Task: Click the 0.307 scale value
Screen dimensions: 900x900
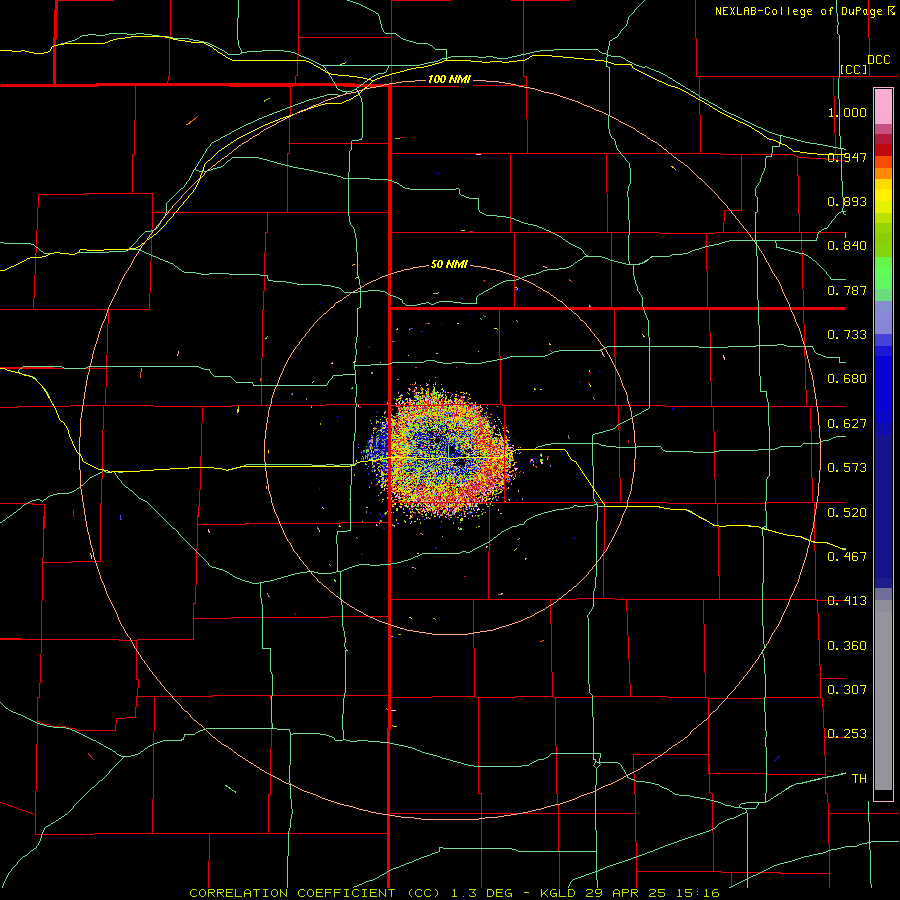Action: click(x=847, y=689)
